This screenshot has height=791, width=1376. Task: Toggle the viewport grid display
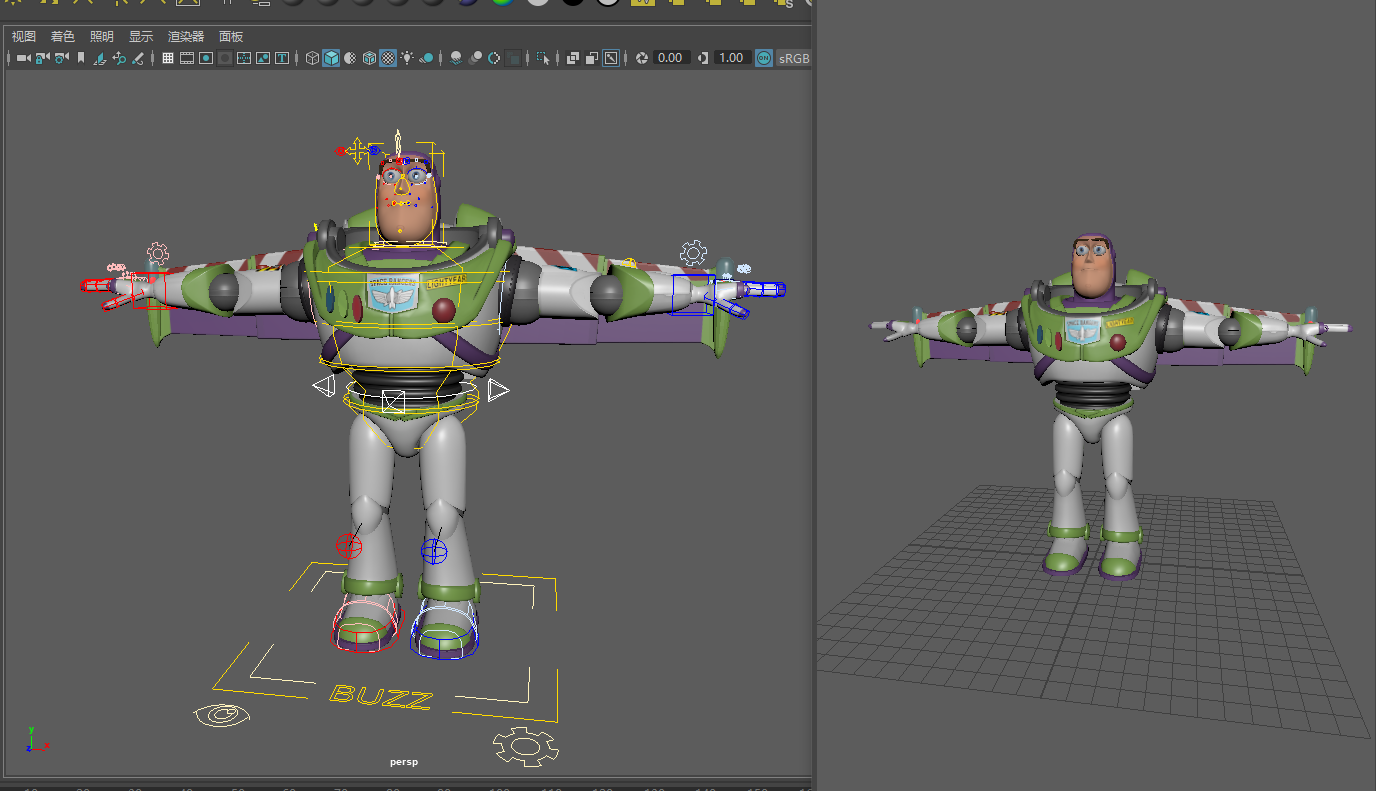pyautogui.click(x=168, y=58)
